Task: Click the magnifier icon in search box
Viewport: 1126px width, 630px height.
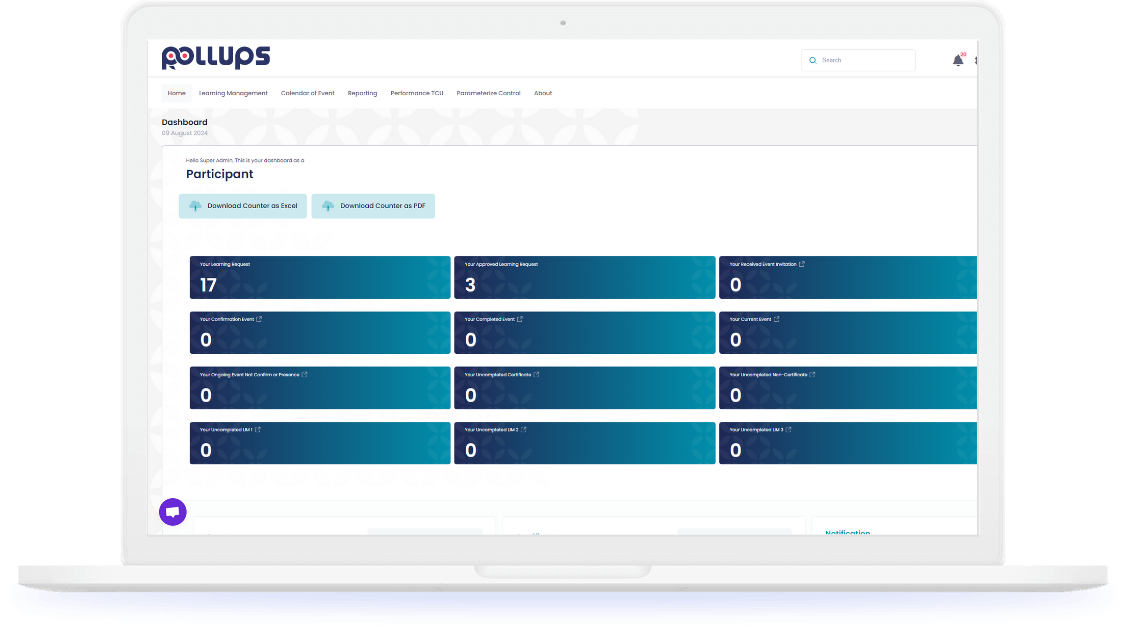Action: [813, 61]
